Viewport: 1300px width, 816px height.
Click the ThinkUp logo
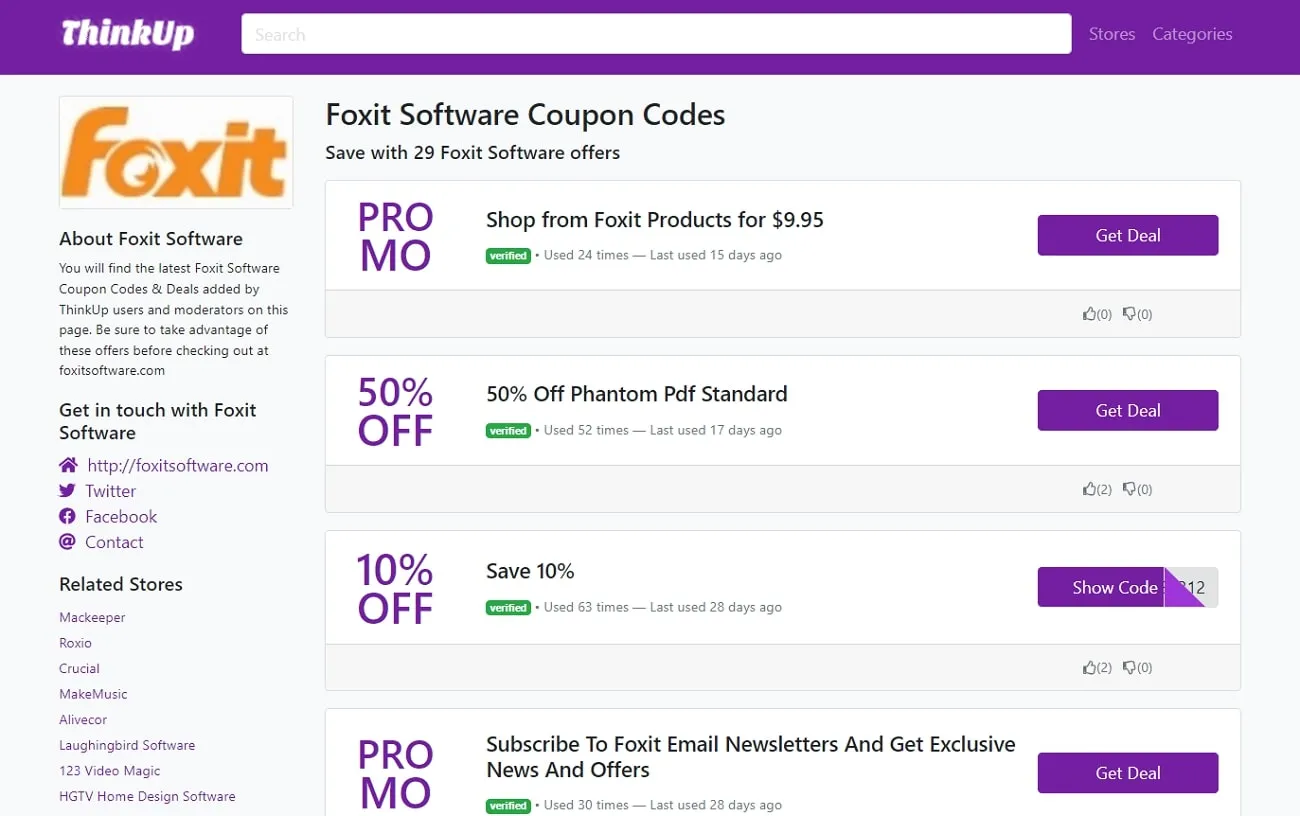[127, 33]
